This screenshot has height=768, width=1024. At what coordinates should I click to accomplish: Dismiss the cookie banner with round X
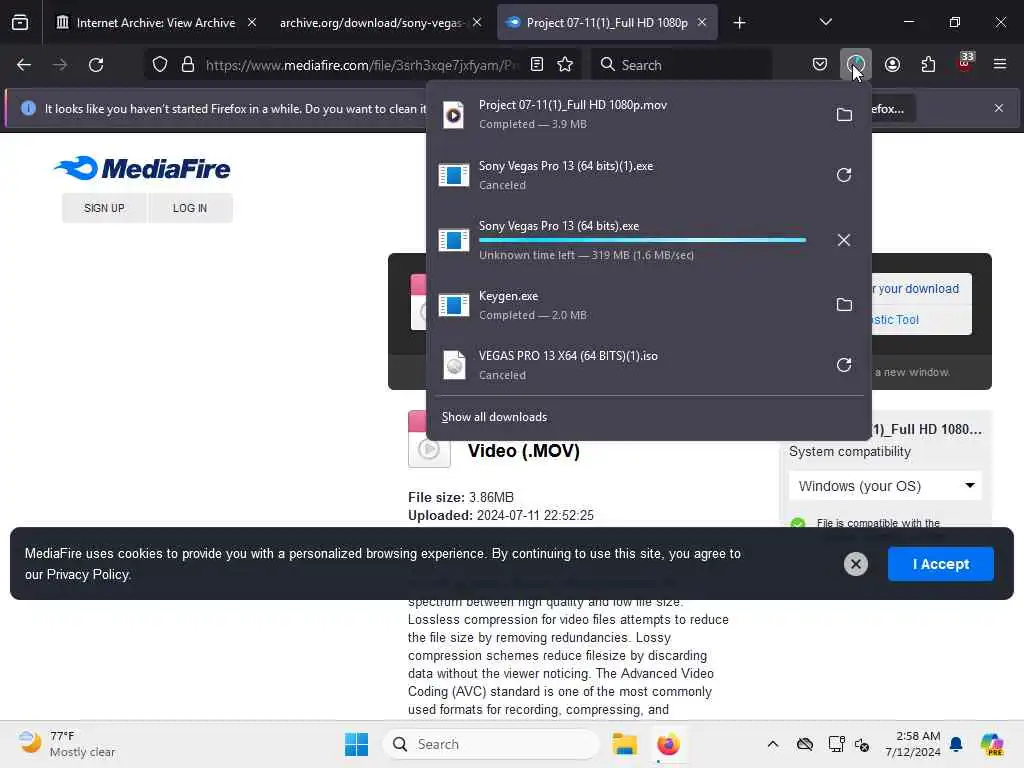tap(856, 564)
